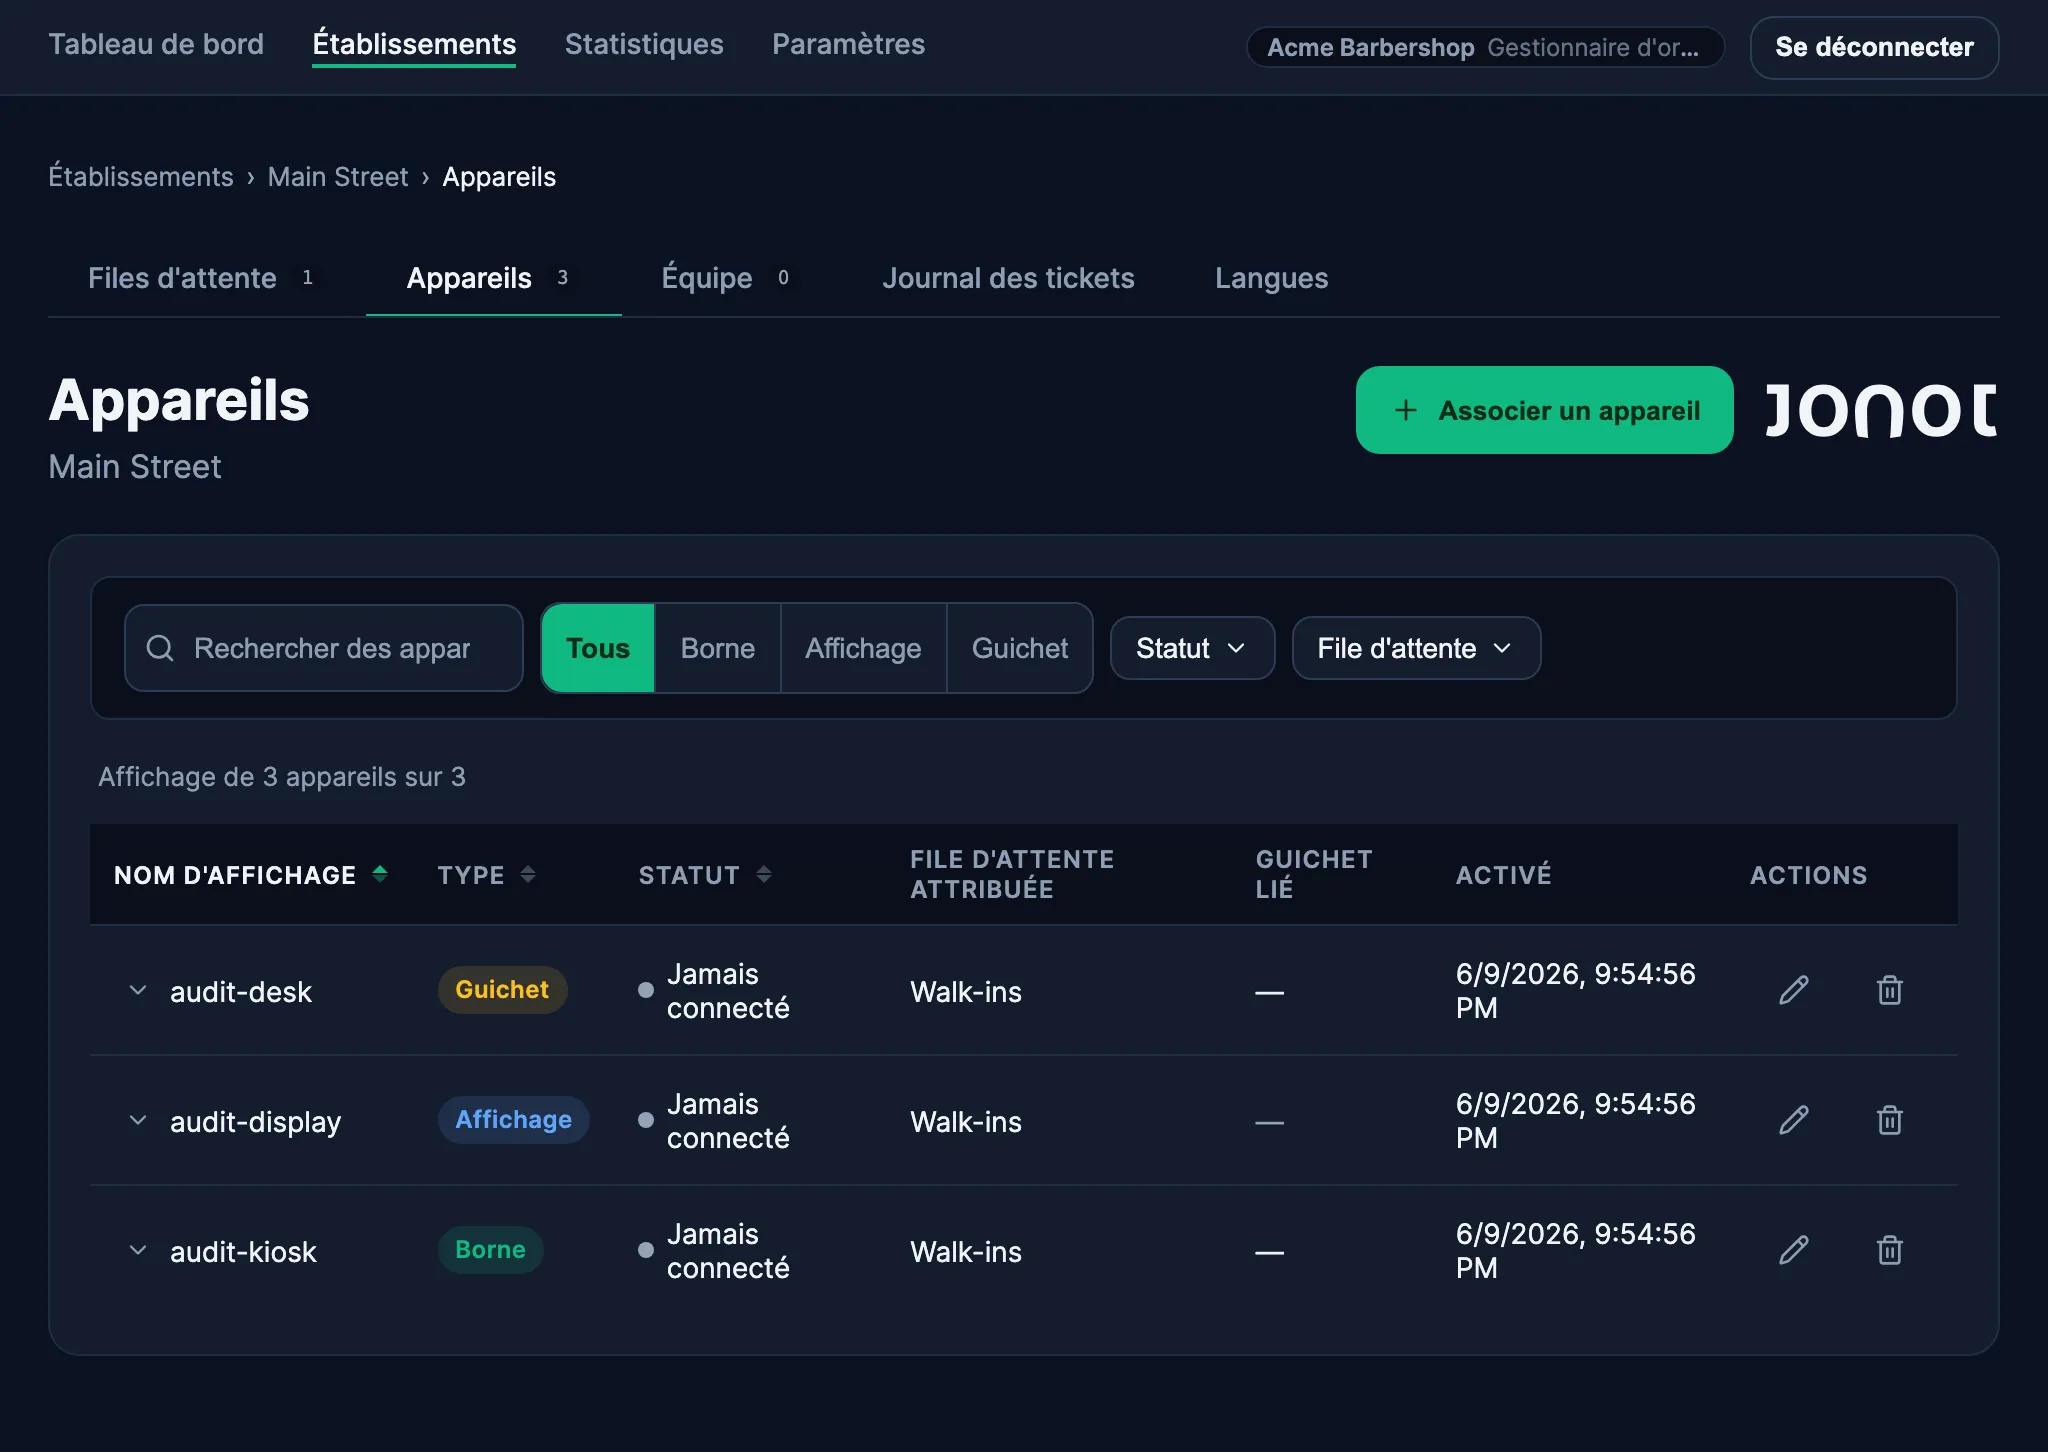The height and width of the screenshot is (1452, 2048).
Task: Click the search magnifier icon
Action: (160, 648)
